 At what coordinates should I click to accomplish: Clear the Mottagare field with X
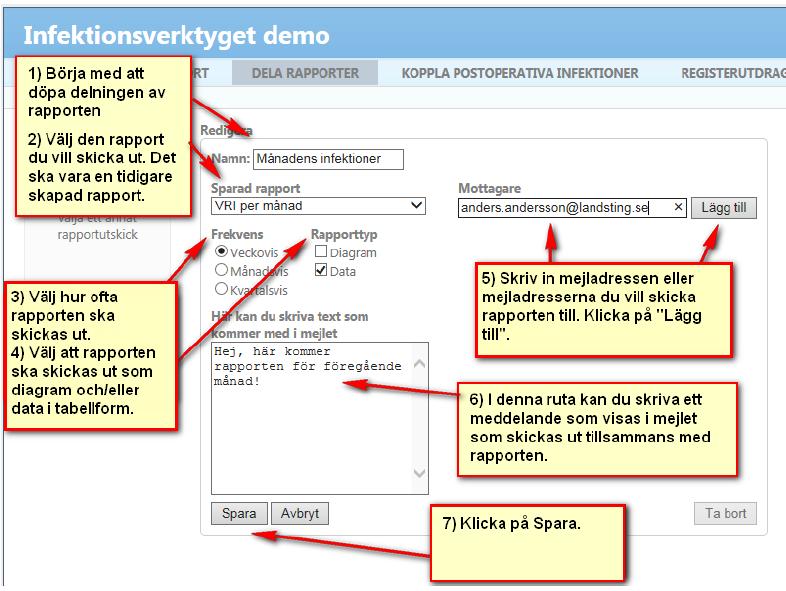point(678,207)
